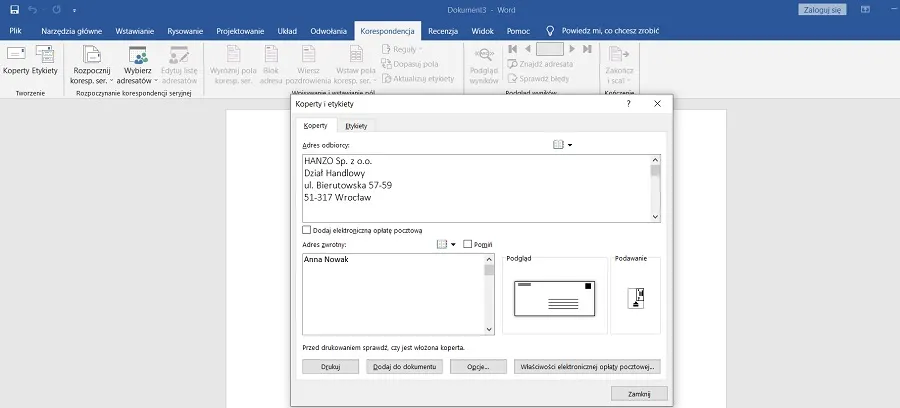Viewport: 900px width, 408px height.
Task: Click the Etykiety labels icon in ribbon
Action: click(45, 53)
